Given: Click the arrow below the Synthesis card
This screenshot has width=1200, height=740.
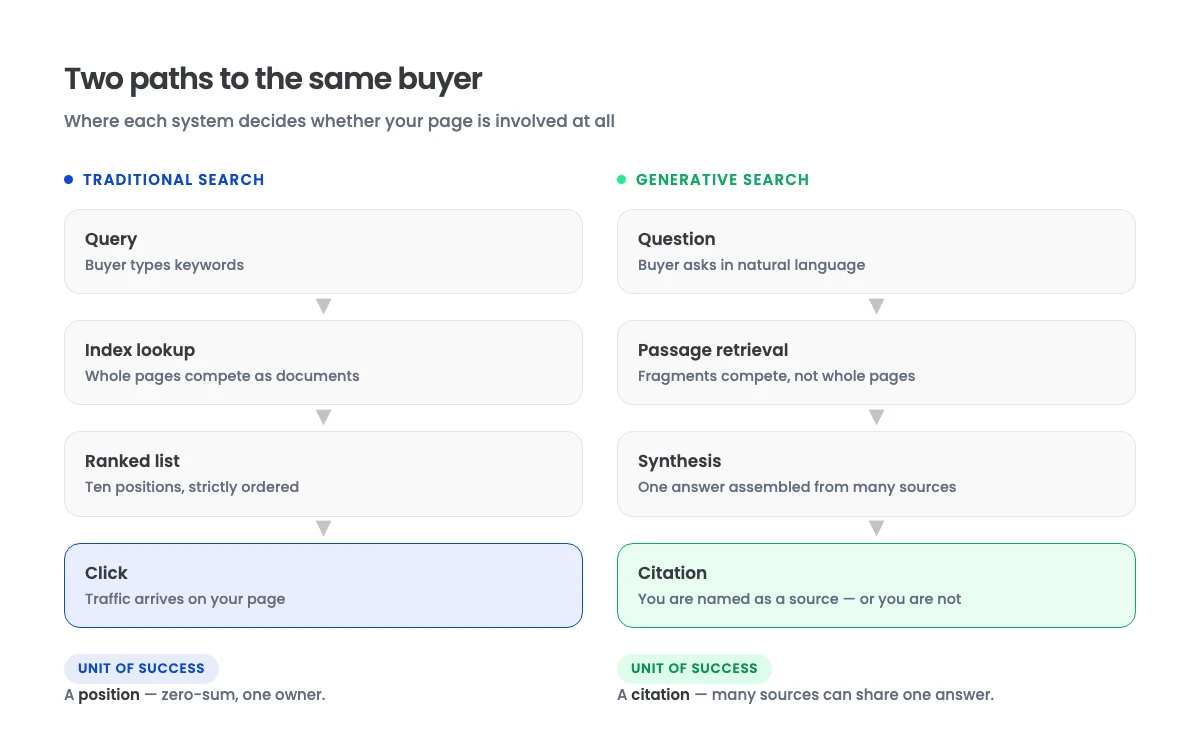Looking at the screenshot, I should tap(876, 528).
